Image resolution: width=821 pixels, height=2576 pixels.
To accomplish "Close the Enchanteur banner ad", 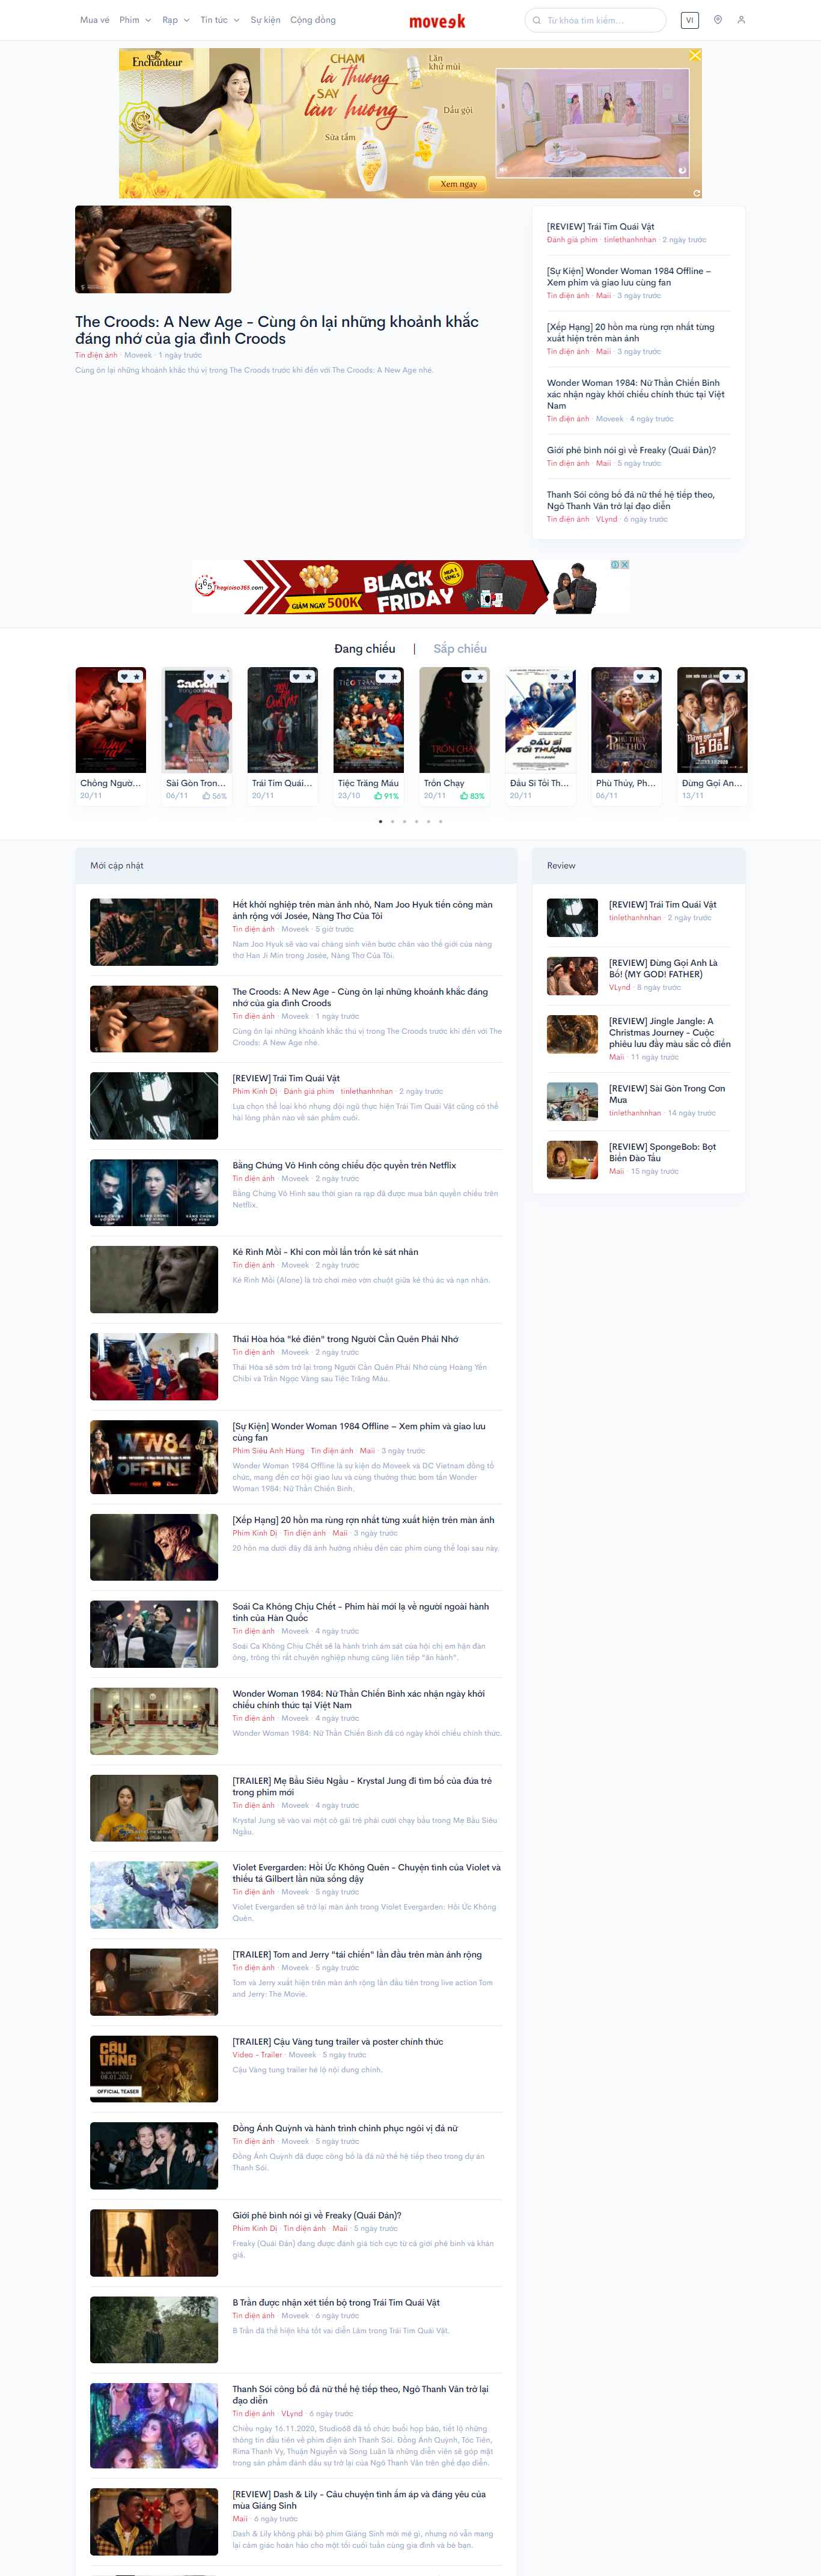I will [694, 56].
